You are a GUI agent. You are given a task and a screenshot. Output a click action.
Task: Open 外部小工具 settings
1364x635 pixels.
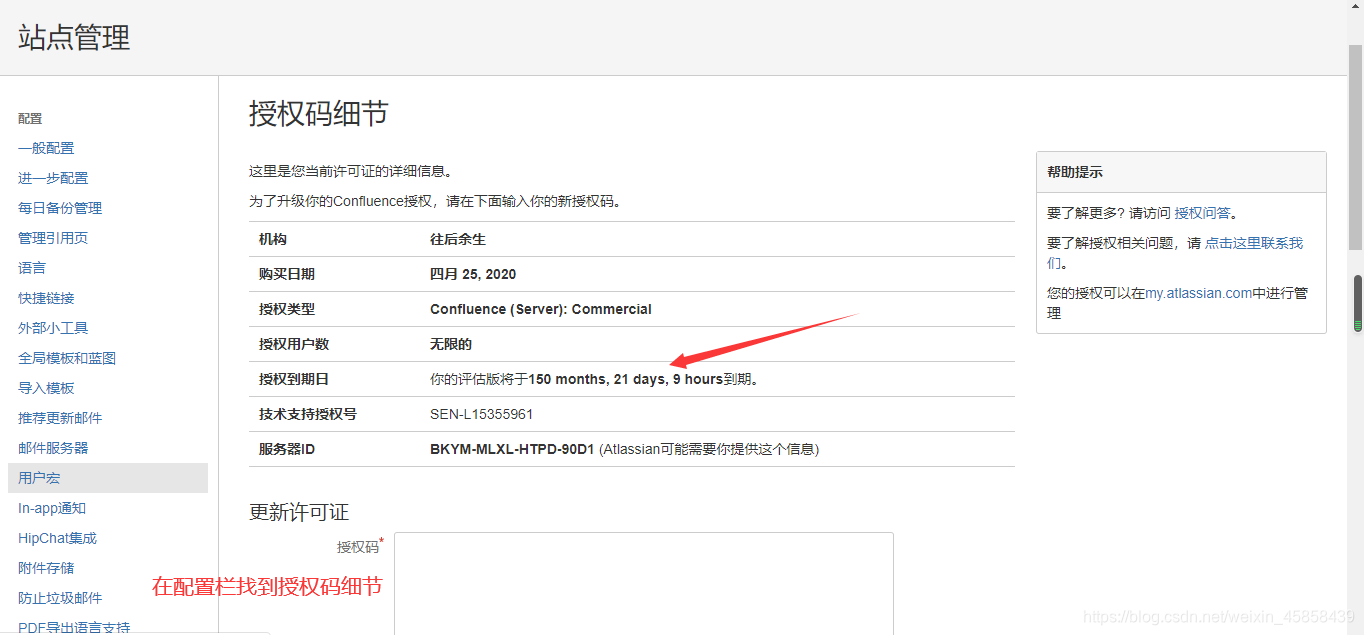[53, 328]
